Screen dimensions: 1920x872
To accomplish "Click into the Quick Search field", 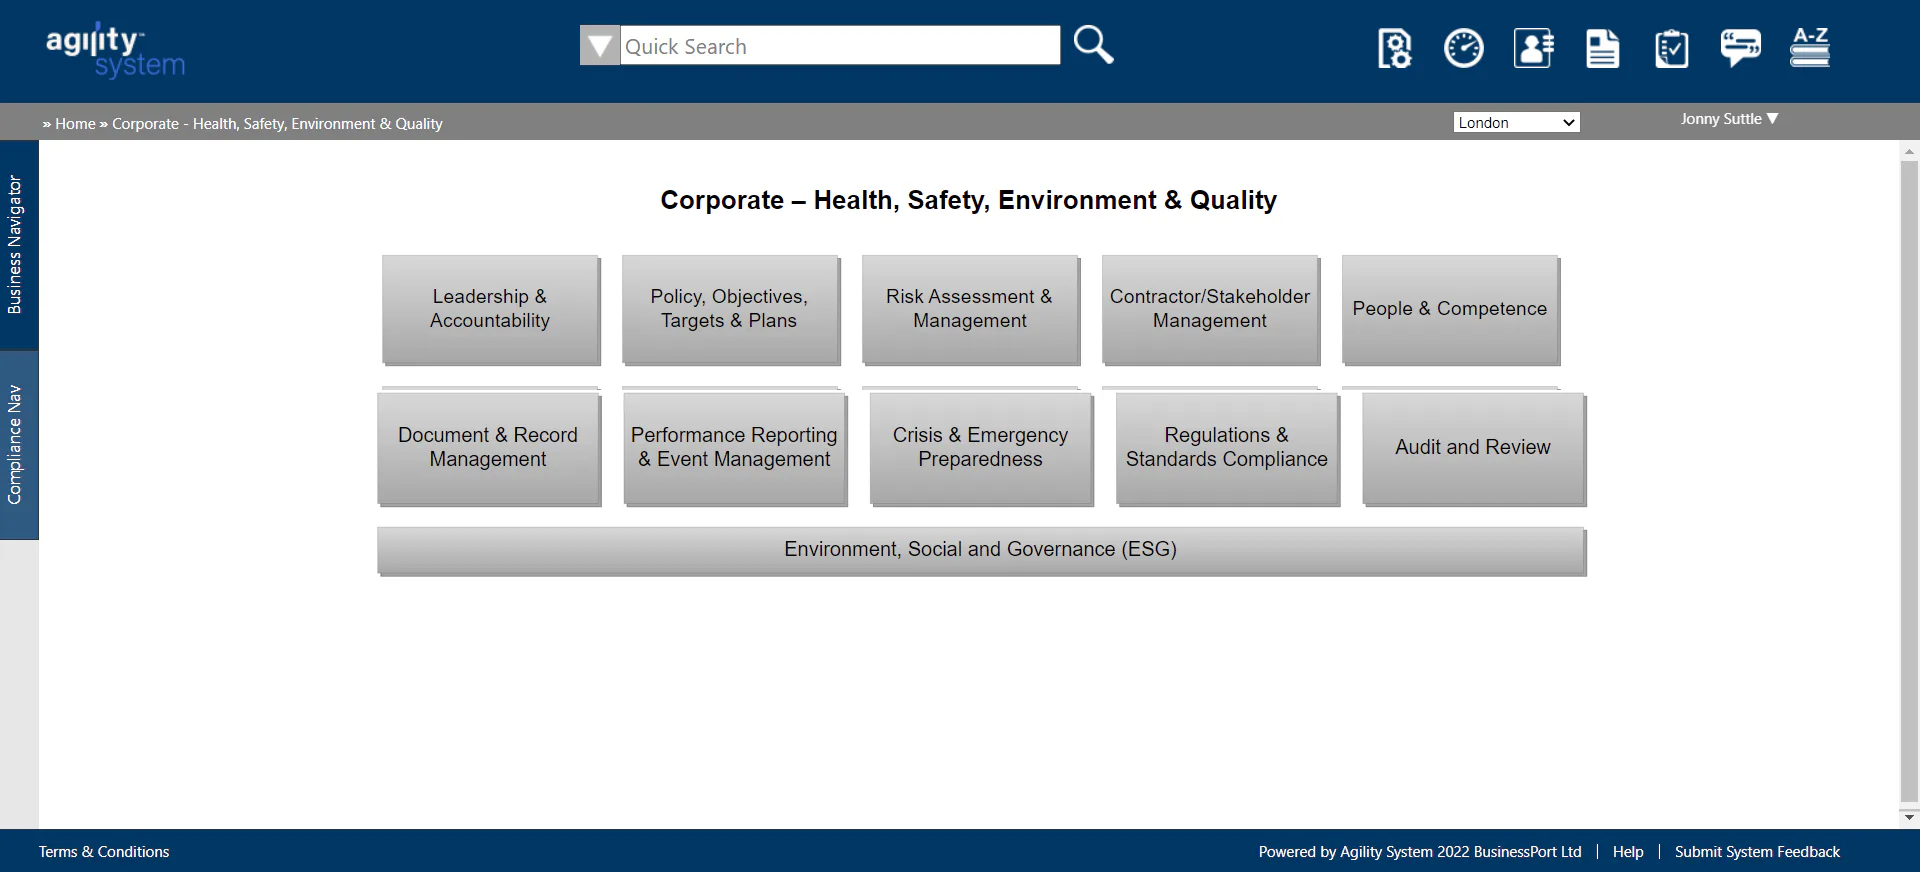I will tap(840, 46).
